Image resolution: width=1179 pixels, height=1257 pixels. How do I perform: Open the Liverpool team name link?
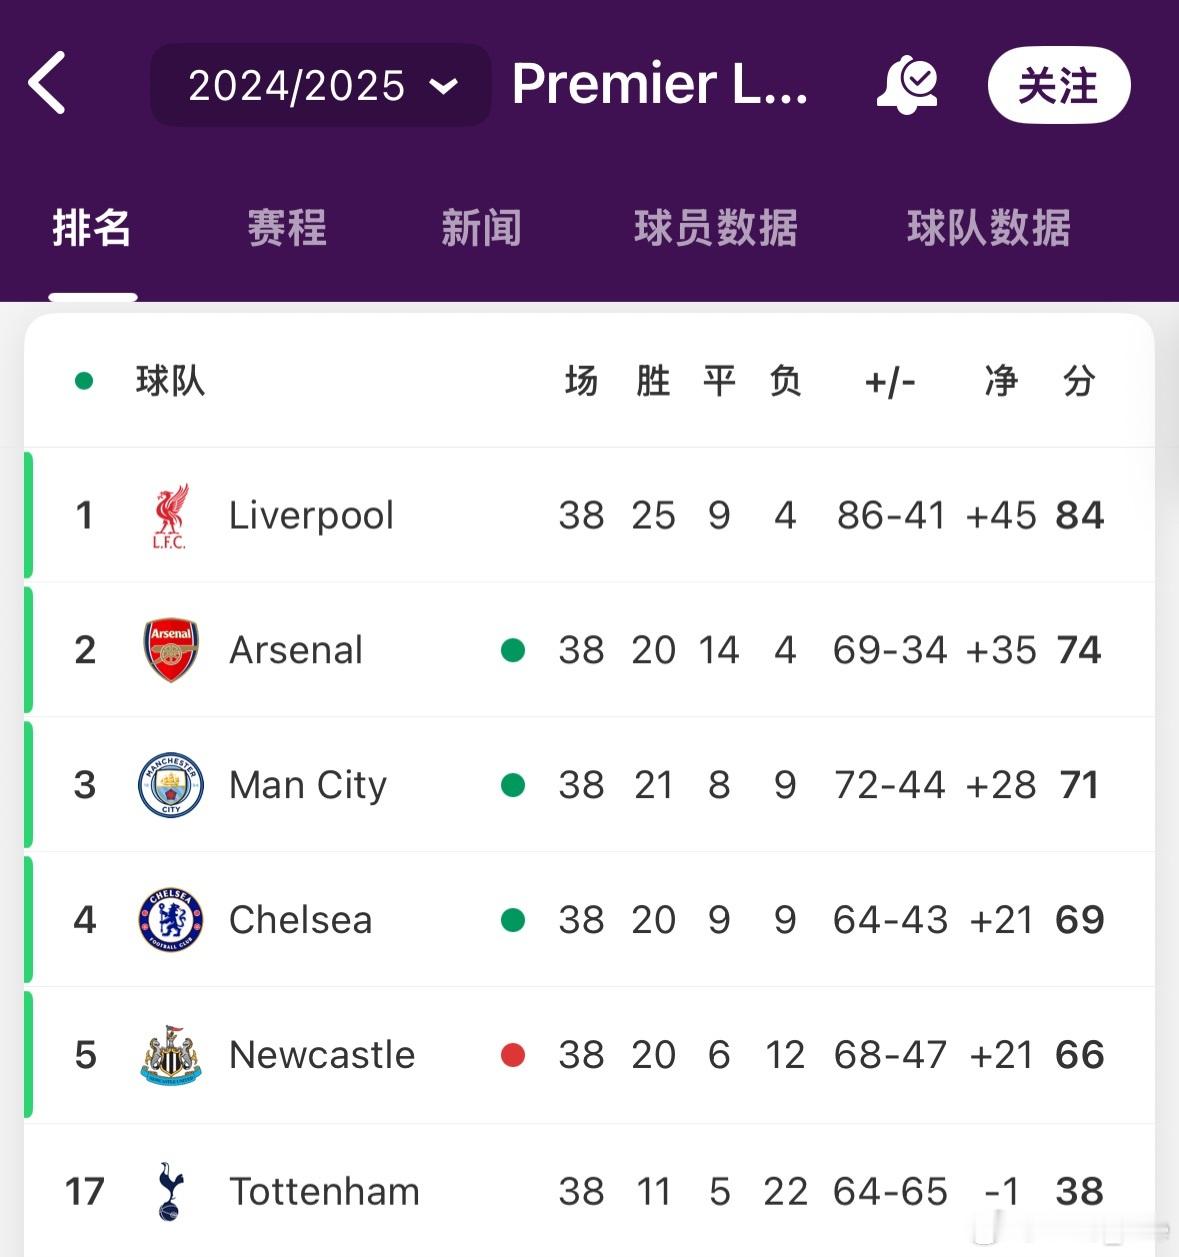tap(311, 516)
